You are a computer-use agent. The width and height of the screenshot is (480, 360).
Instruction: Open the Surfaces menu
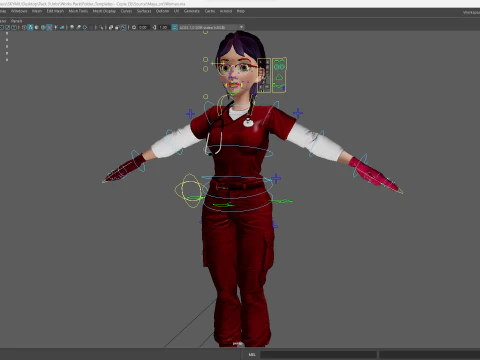pyautogui.click(x=144, y=11)
